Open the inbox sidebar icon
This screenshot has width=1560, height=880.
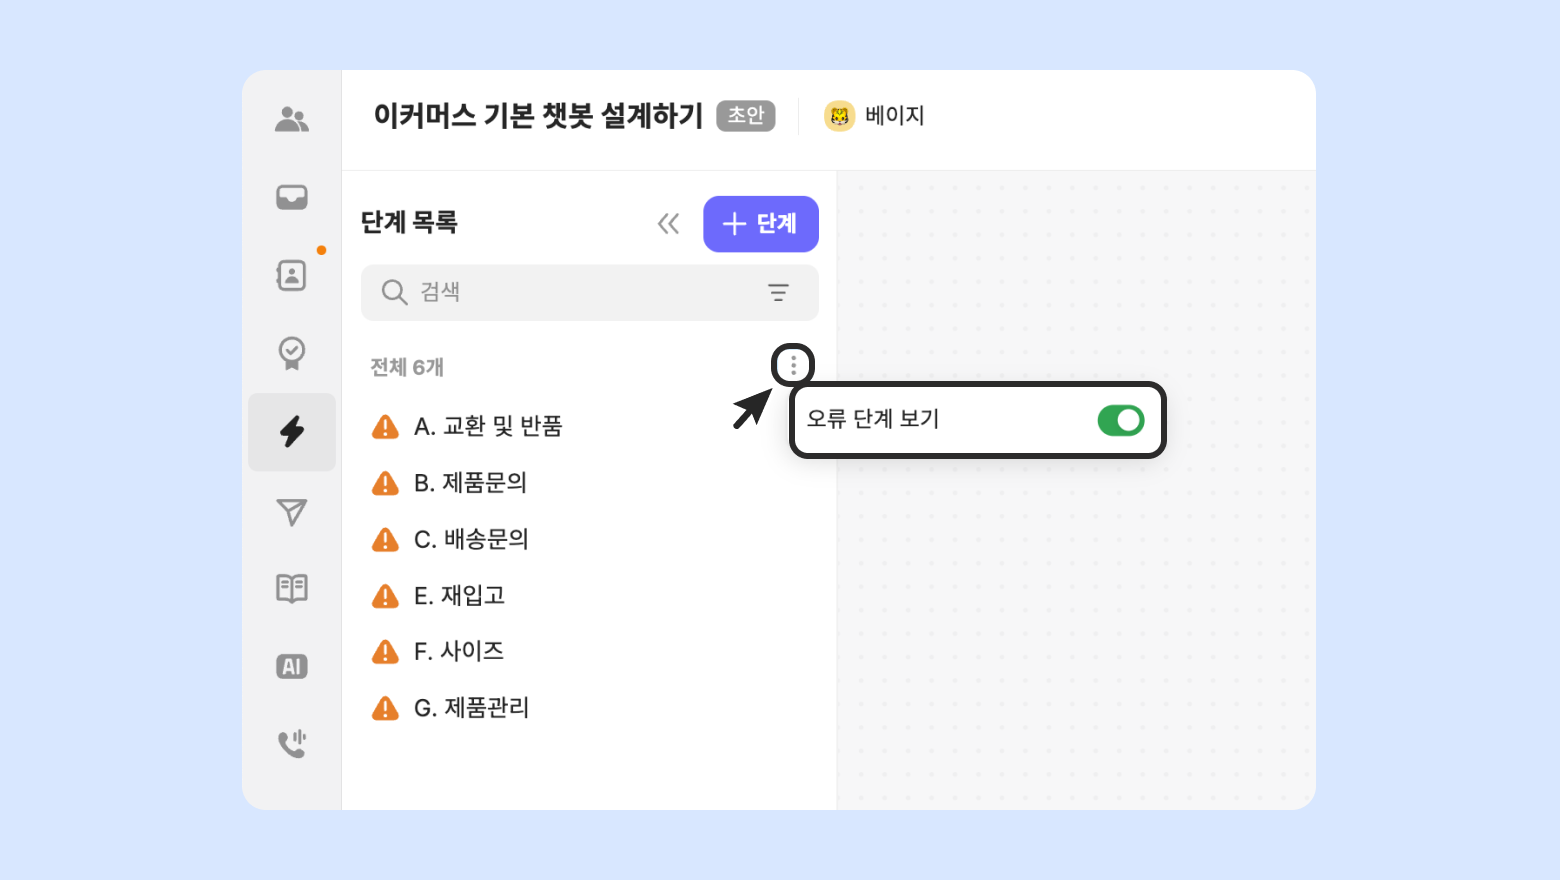(x=292, y=197)
